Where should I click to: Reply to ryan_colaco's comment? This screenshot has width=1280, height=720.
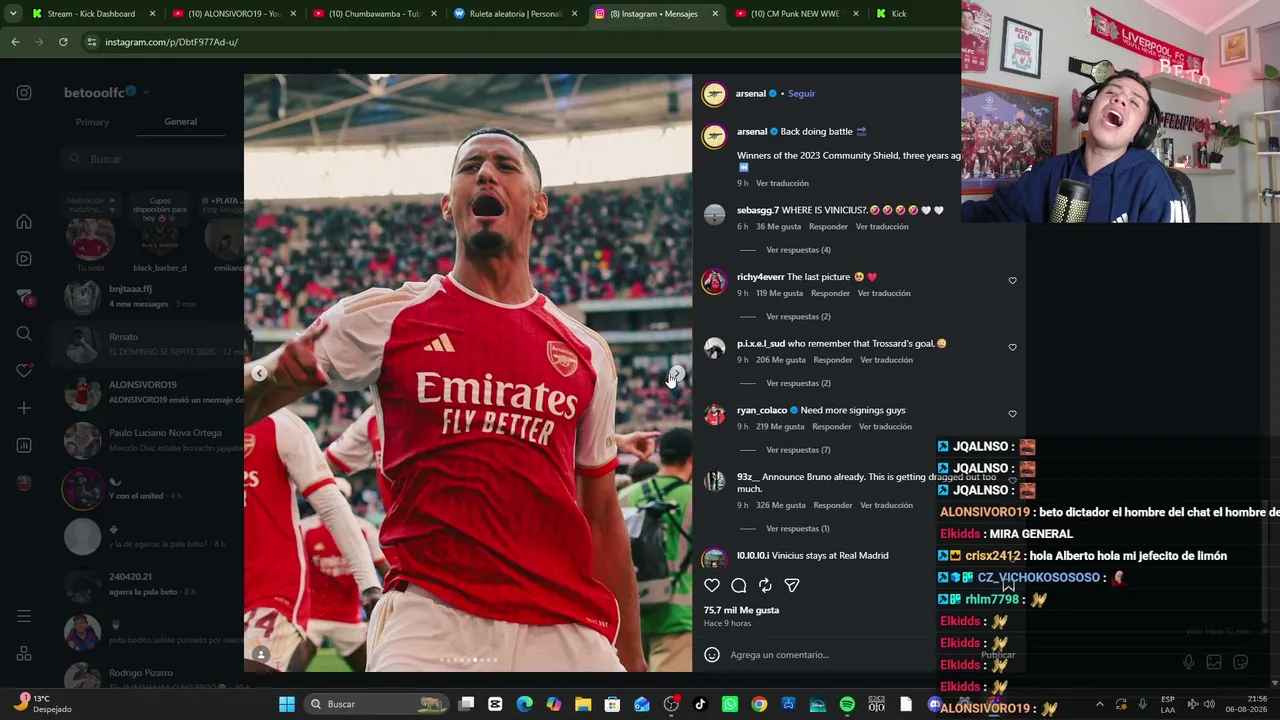pyautogui.click(x=831, y=427)
